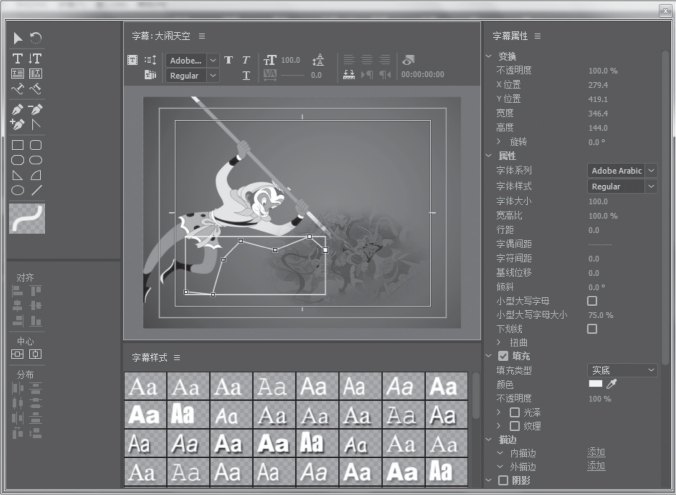Image resolution: width=676 pixels, height=495 pixels.
Task: Open 字幕样式 panel menu
Action: pyautogui.click(x=177, y=357)
